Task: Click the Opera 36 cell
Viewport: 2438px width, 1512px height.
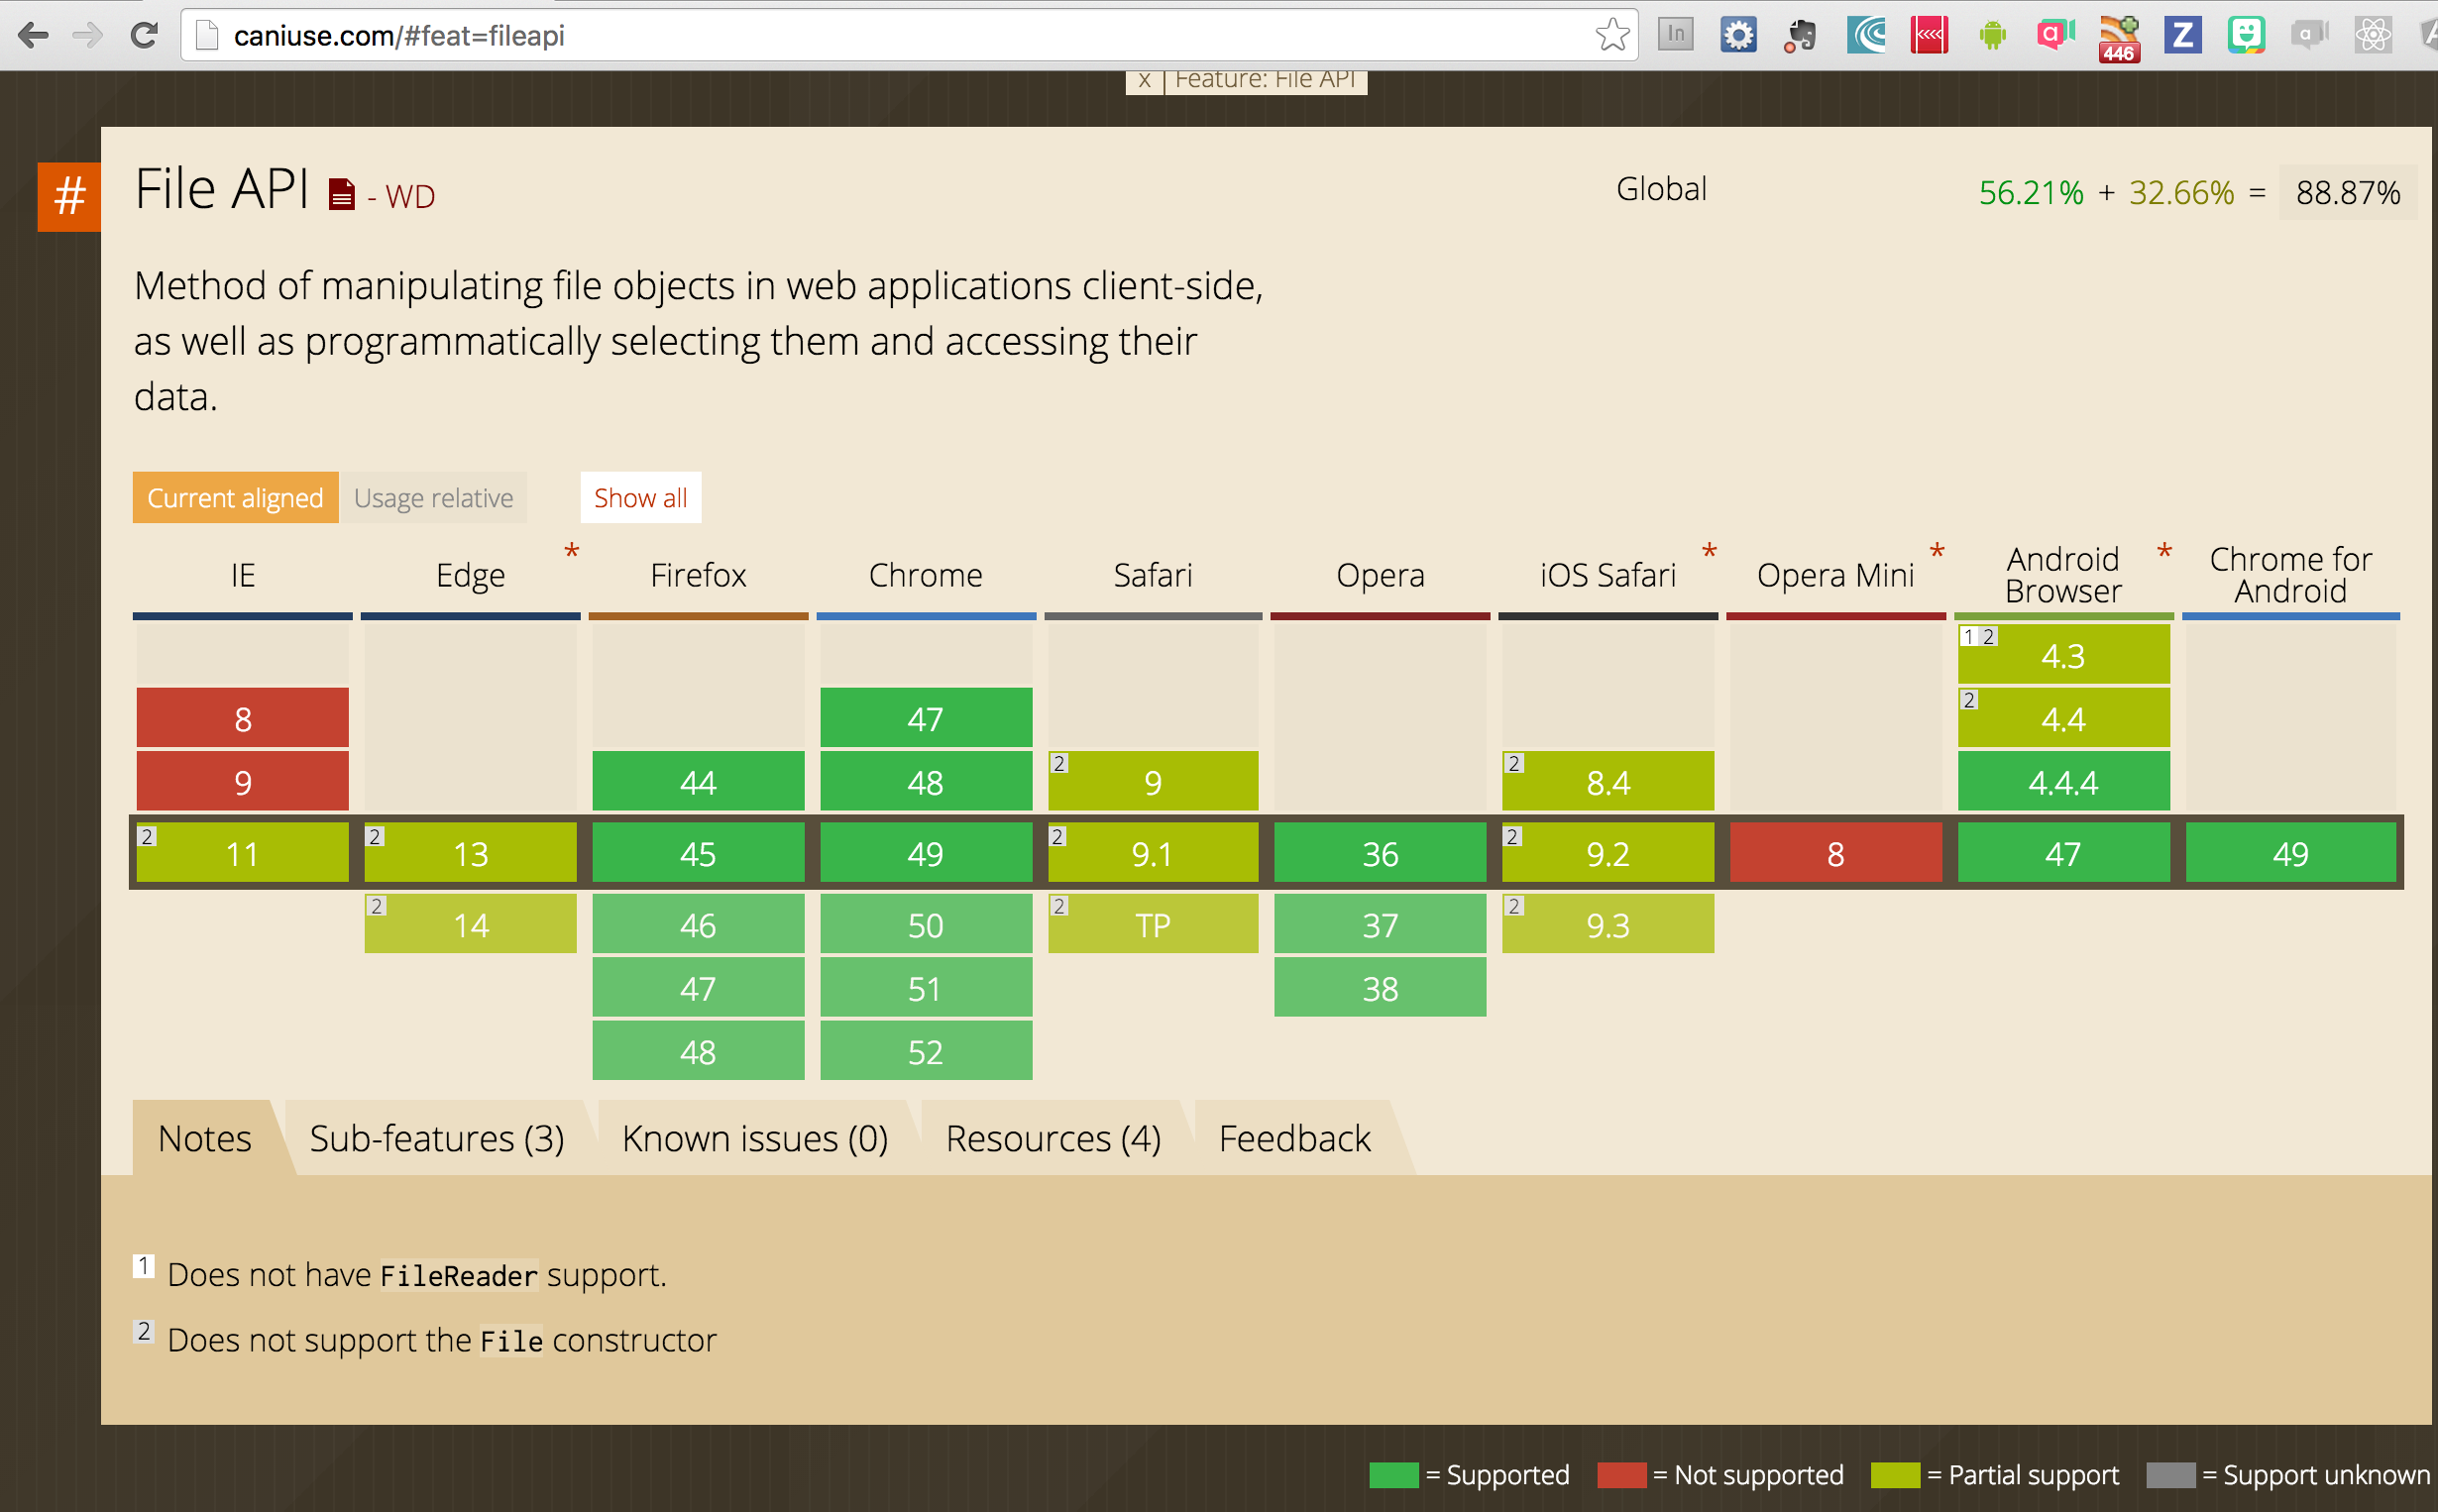Action: click(1380, 852)
